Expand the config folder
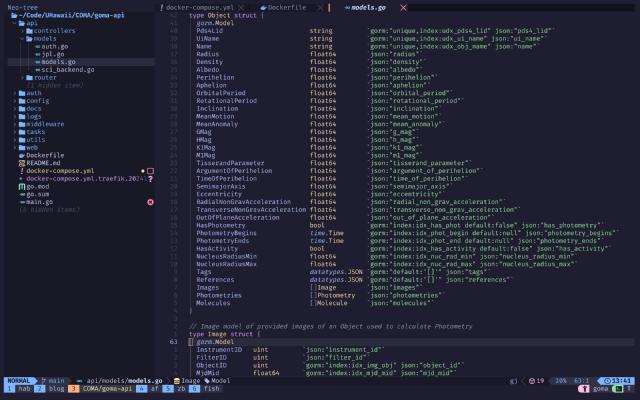The height and width of the screenshot is (400, 640). click(x=15, y=101)
